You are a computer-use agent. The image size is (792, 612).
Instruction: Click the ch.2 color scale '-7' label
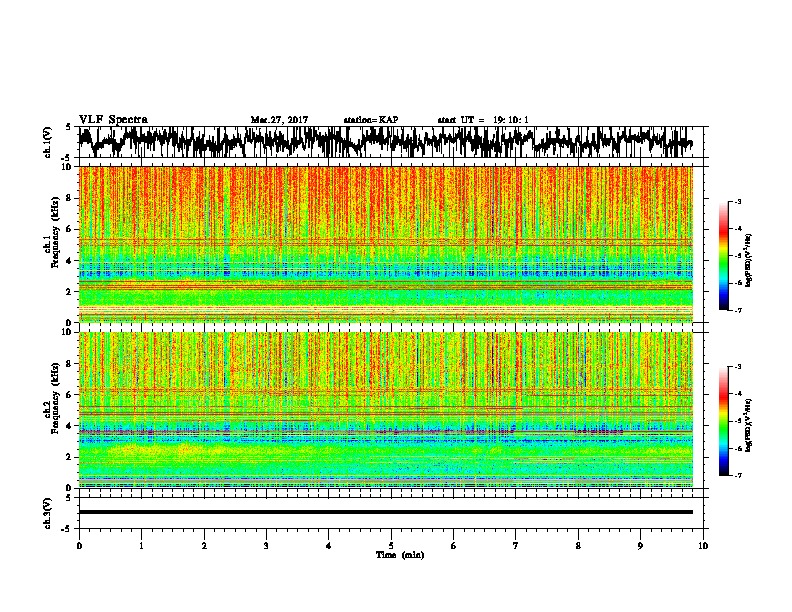[x=738, y=475]
